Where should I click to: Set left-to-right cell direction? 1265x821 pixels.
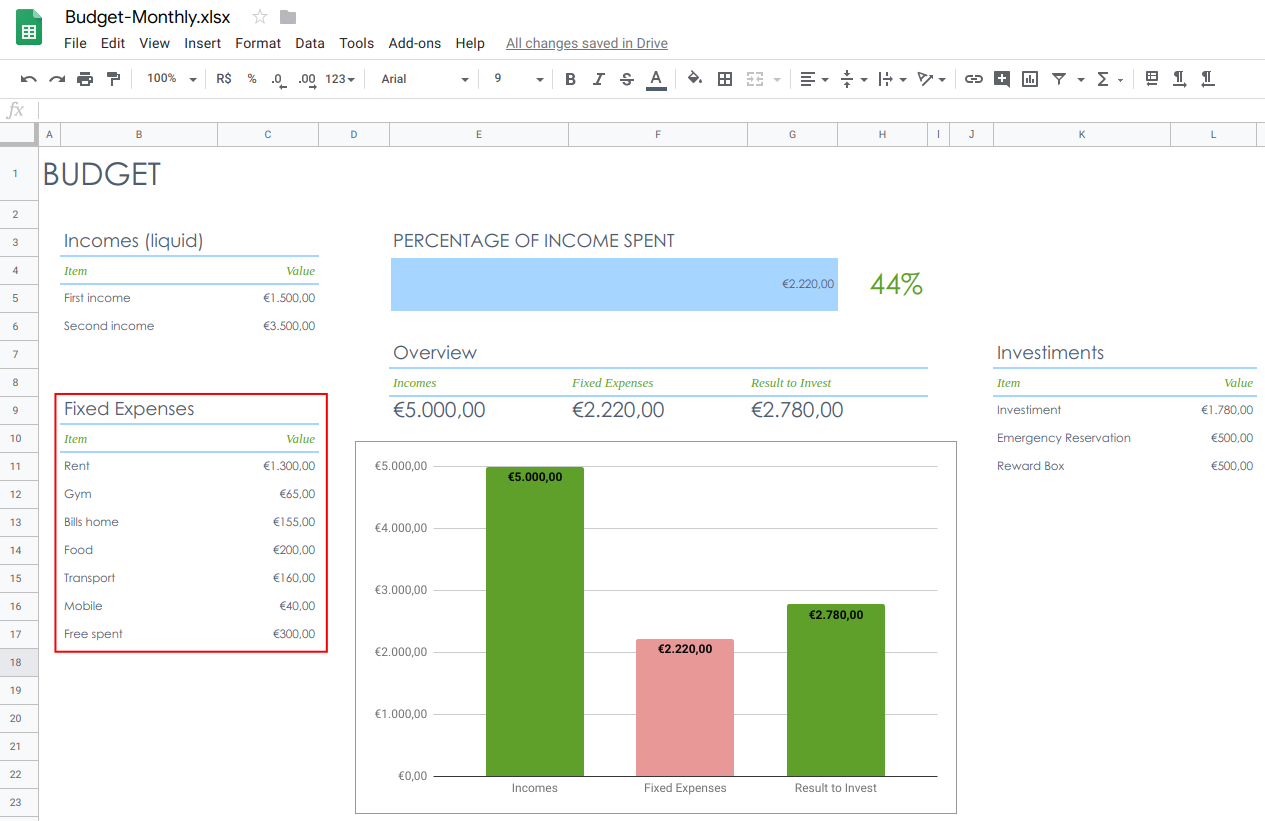tap(1180, 78)
